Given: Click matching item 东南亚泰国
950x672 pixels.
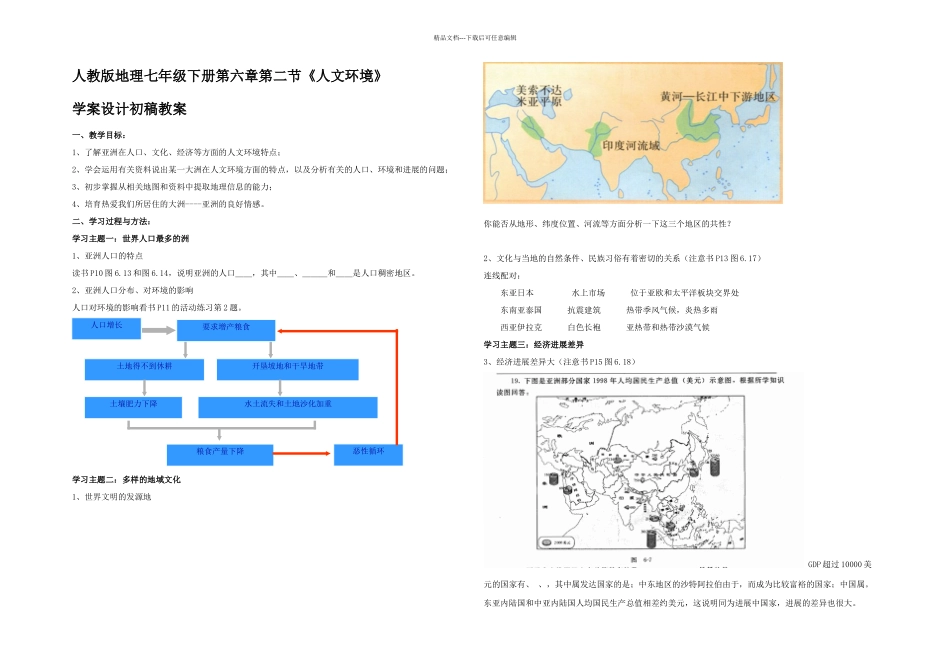Looking at the screenshot, I should (x=521, y=310).
